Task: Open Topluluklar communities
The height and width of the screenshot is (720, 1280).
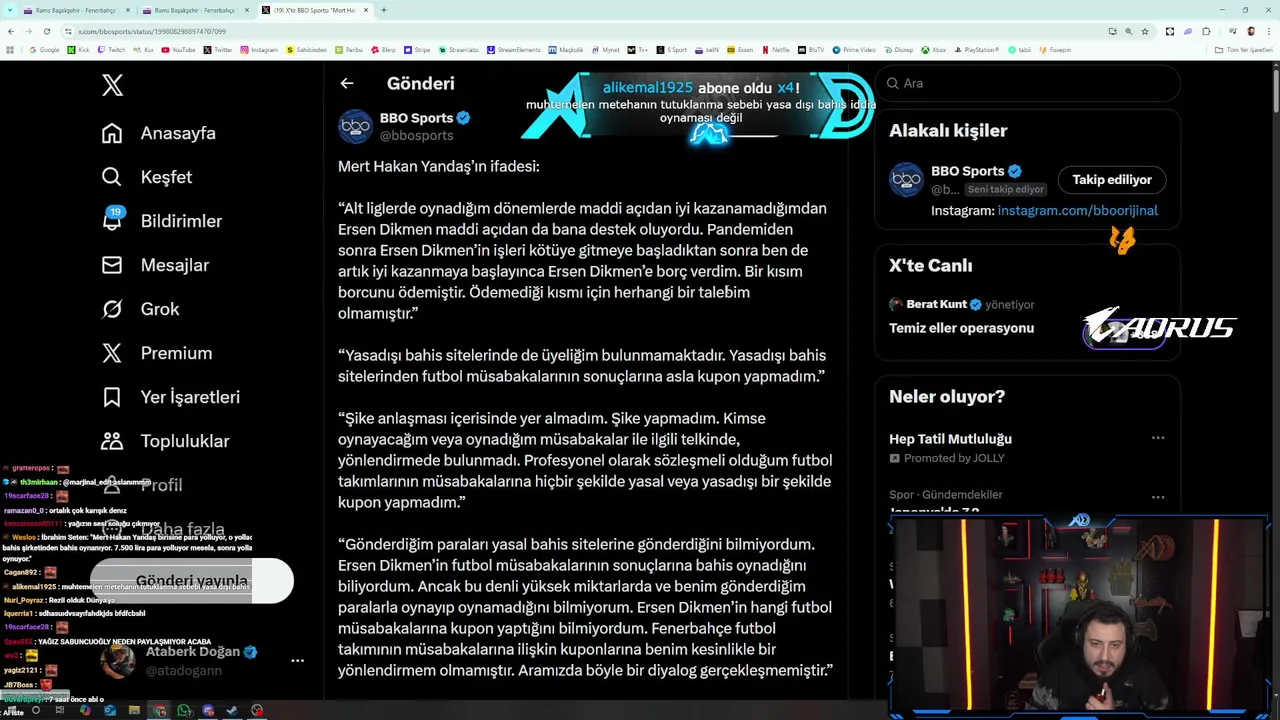Action: 165,441
